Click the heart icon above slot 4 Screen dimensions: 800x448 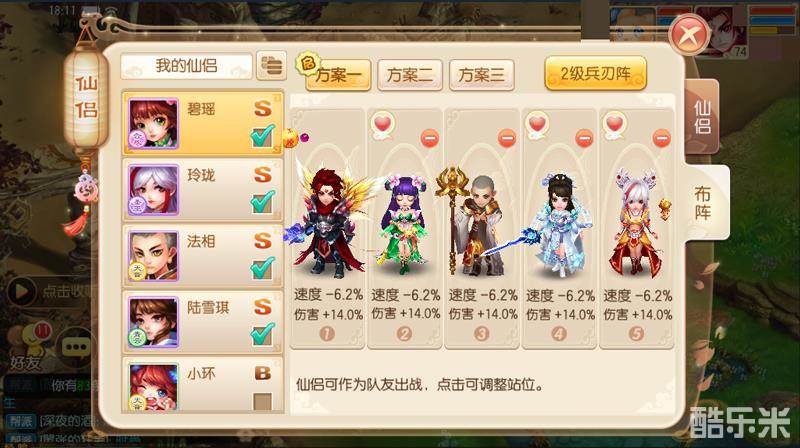pos(537,124)
